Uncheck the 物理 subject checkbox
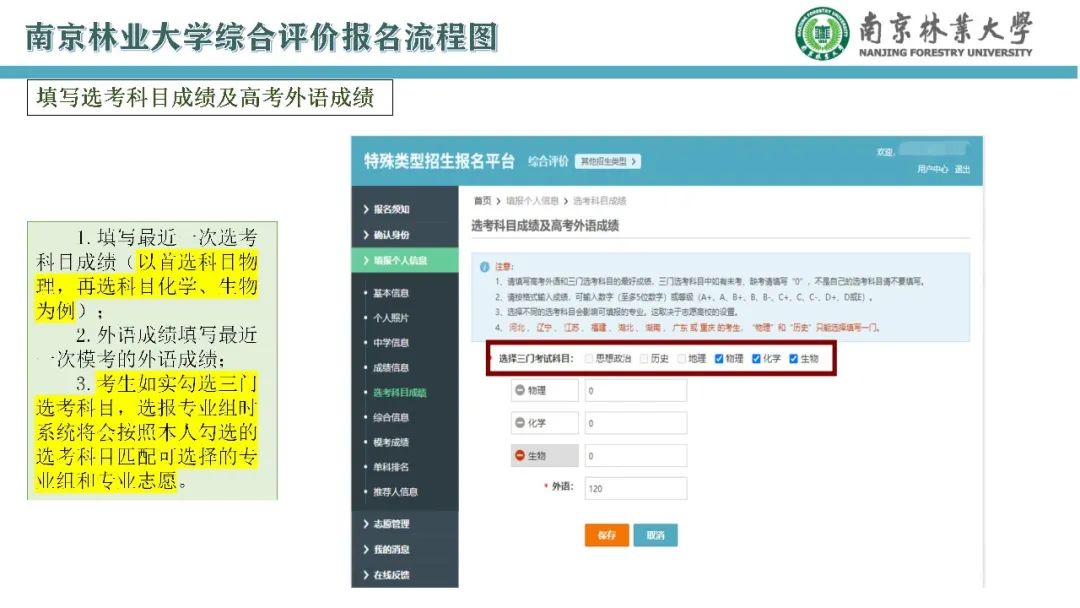The width and height of the screenshot is (1080, 608). tap(719, 359)
